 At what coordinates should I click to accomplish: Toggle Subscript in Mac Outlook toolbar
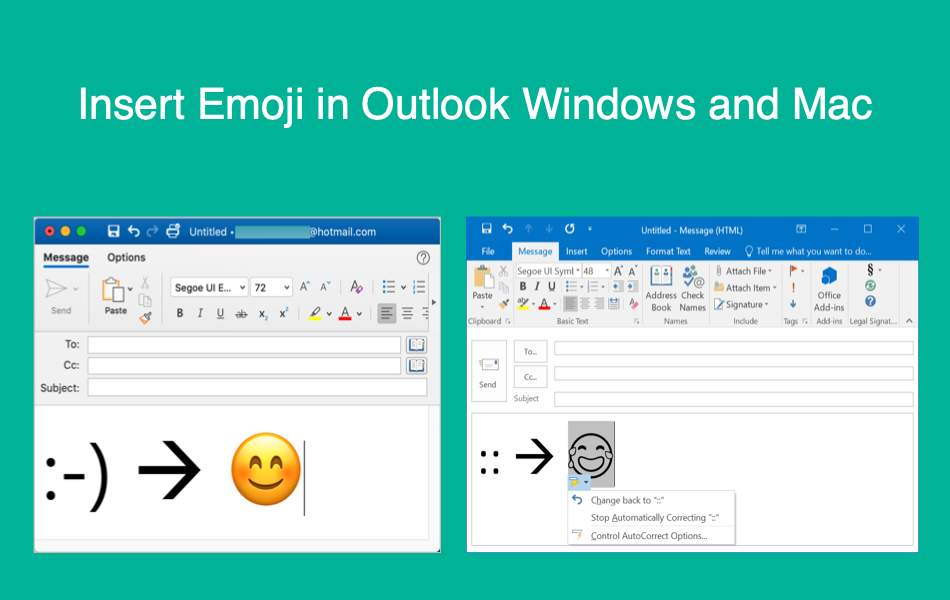(262, 314)
